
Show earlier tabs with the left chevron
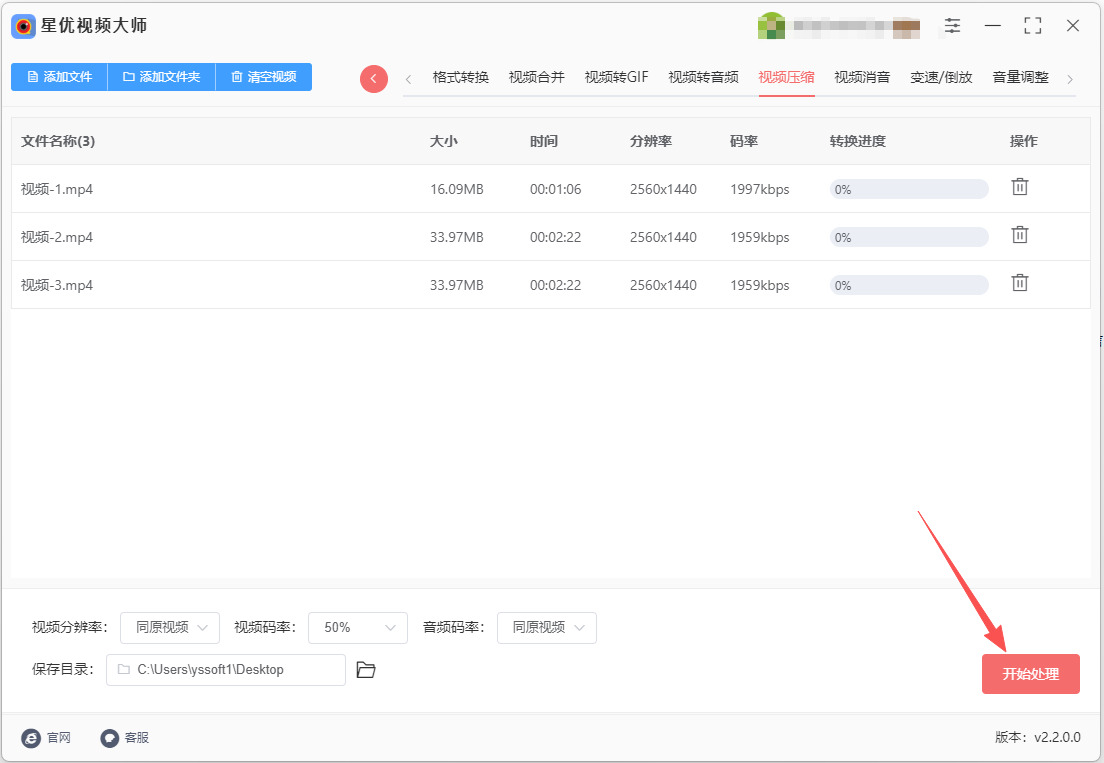(x=408, y=79)
